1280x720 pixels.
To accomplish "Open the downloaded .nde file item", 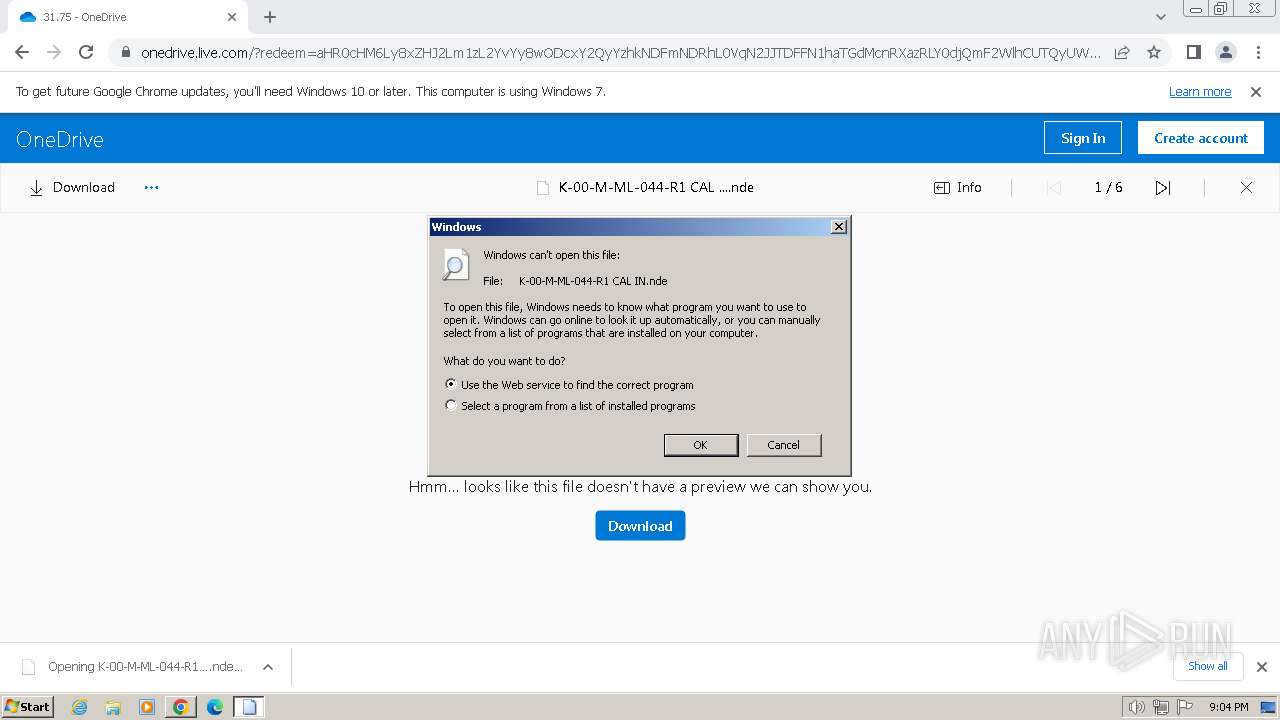I will click(133, 667).
